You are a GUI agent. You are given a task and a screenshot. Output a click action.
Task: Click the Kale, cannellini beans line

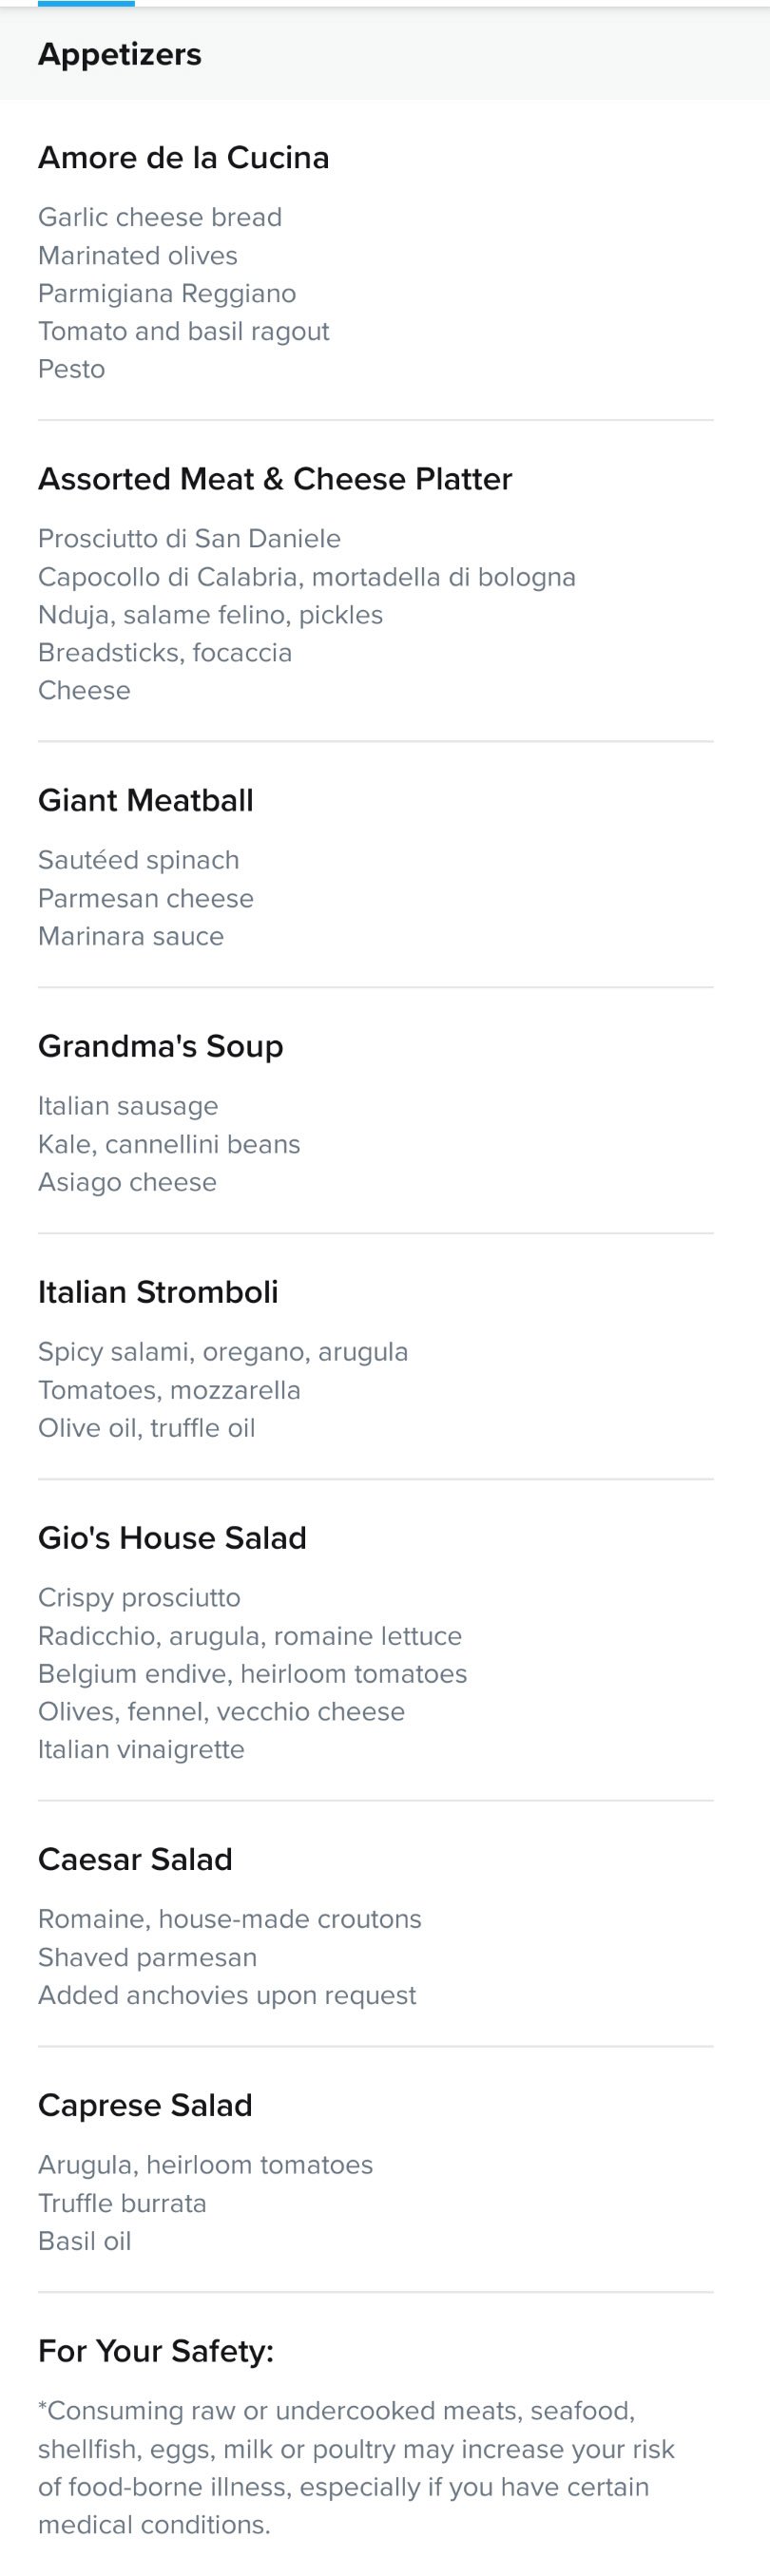point(169,1144)
